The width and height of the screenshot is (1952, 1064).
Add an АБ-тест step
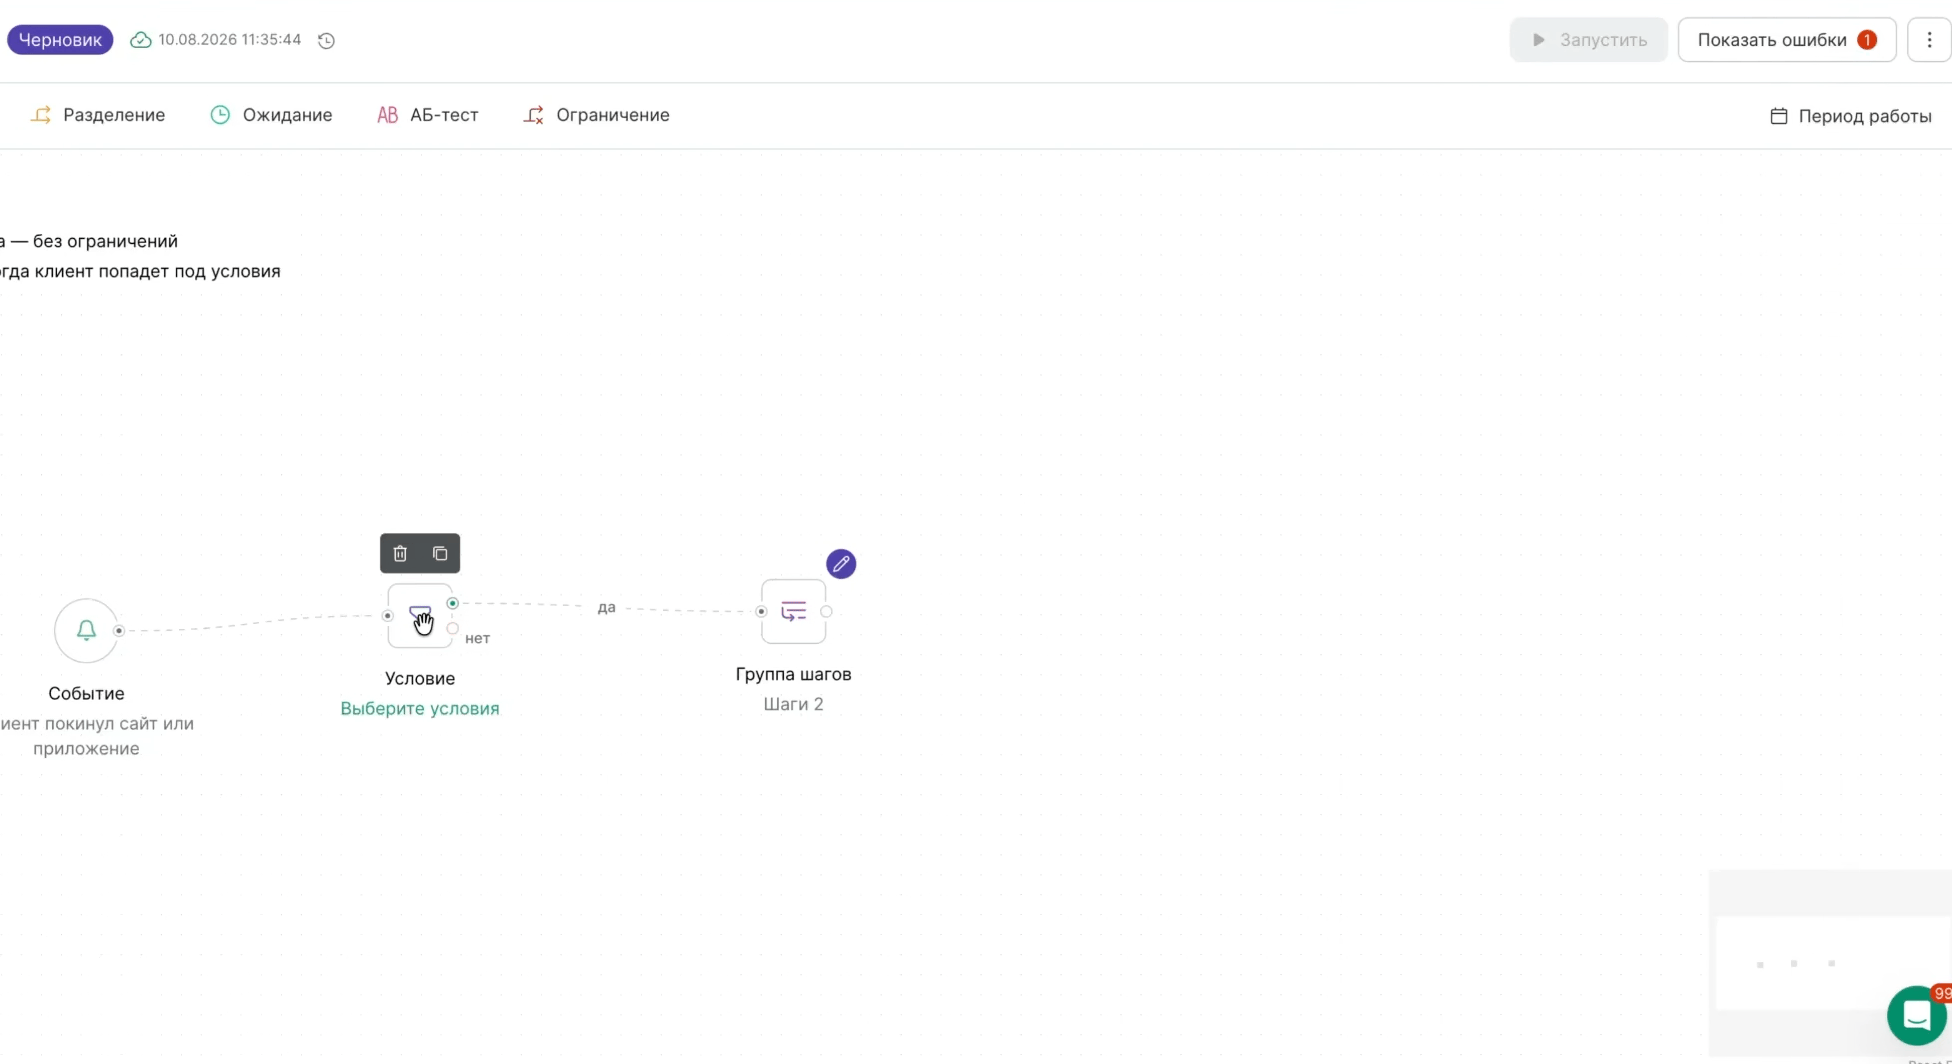(428, 115)
